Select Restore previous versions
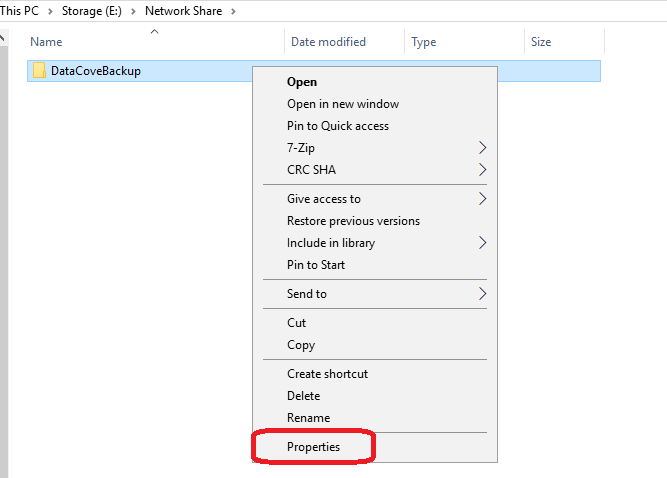 click(x=353, y=221)
